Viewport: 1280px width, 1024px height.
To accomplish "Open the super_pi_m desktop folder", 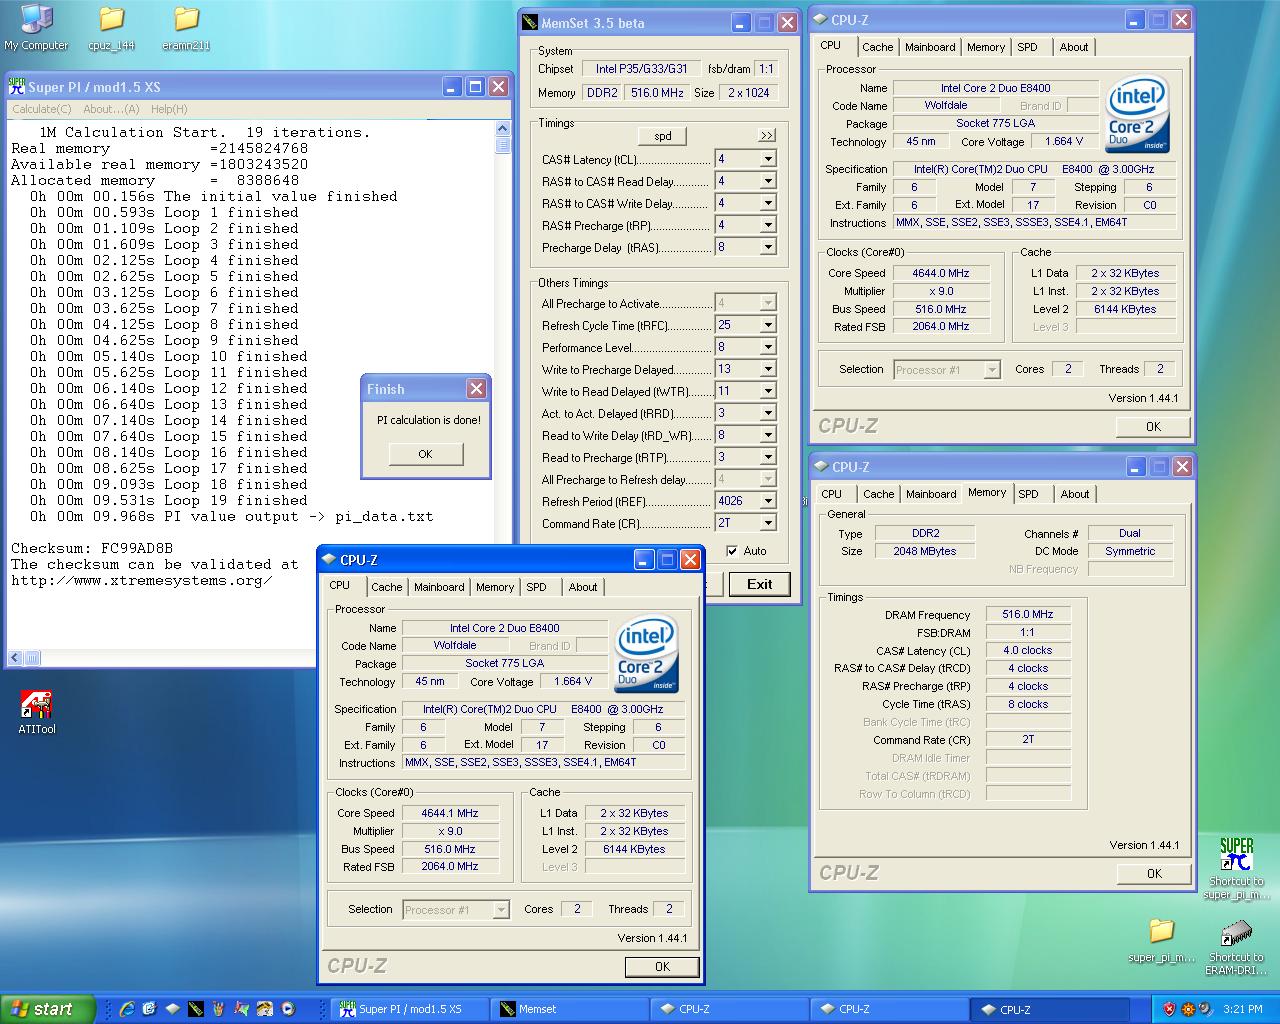I will click(1161, 941).
